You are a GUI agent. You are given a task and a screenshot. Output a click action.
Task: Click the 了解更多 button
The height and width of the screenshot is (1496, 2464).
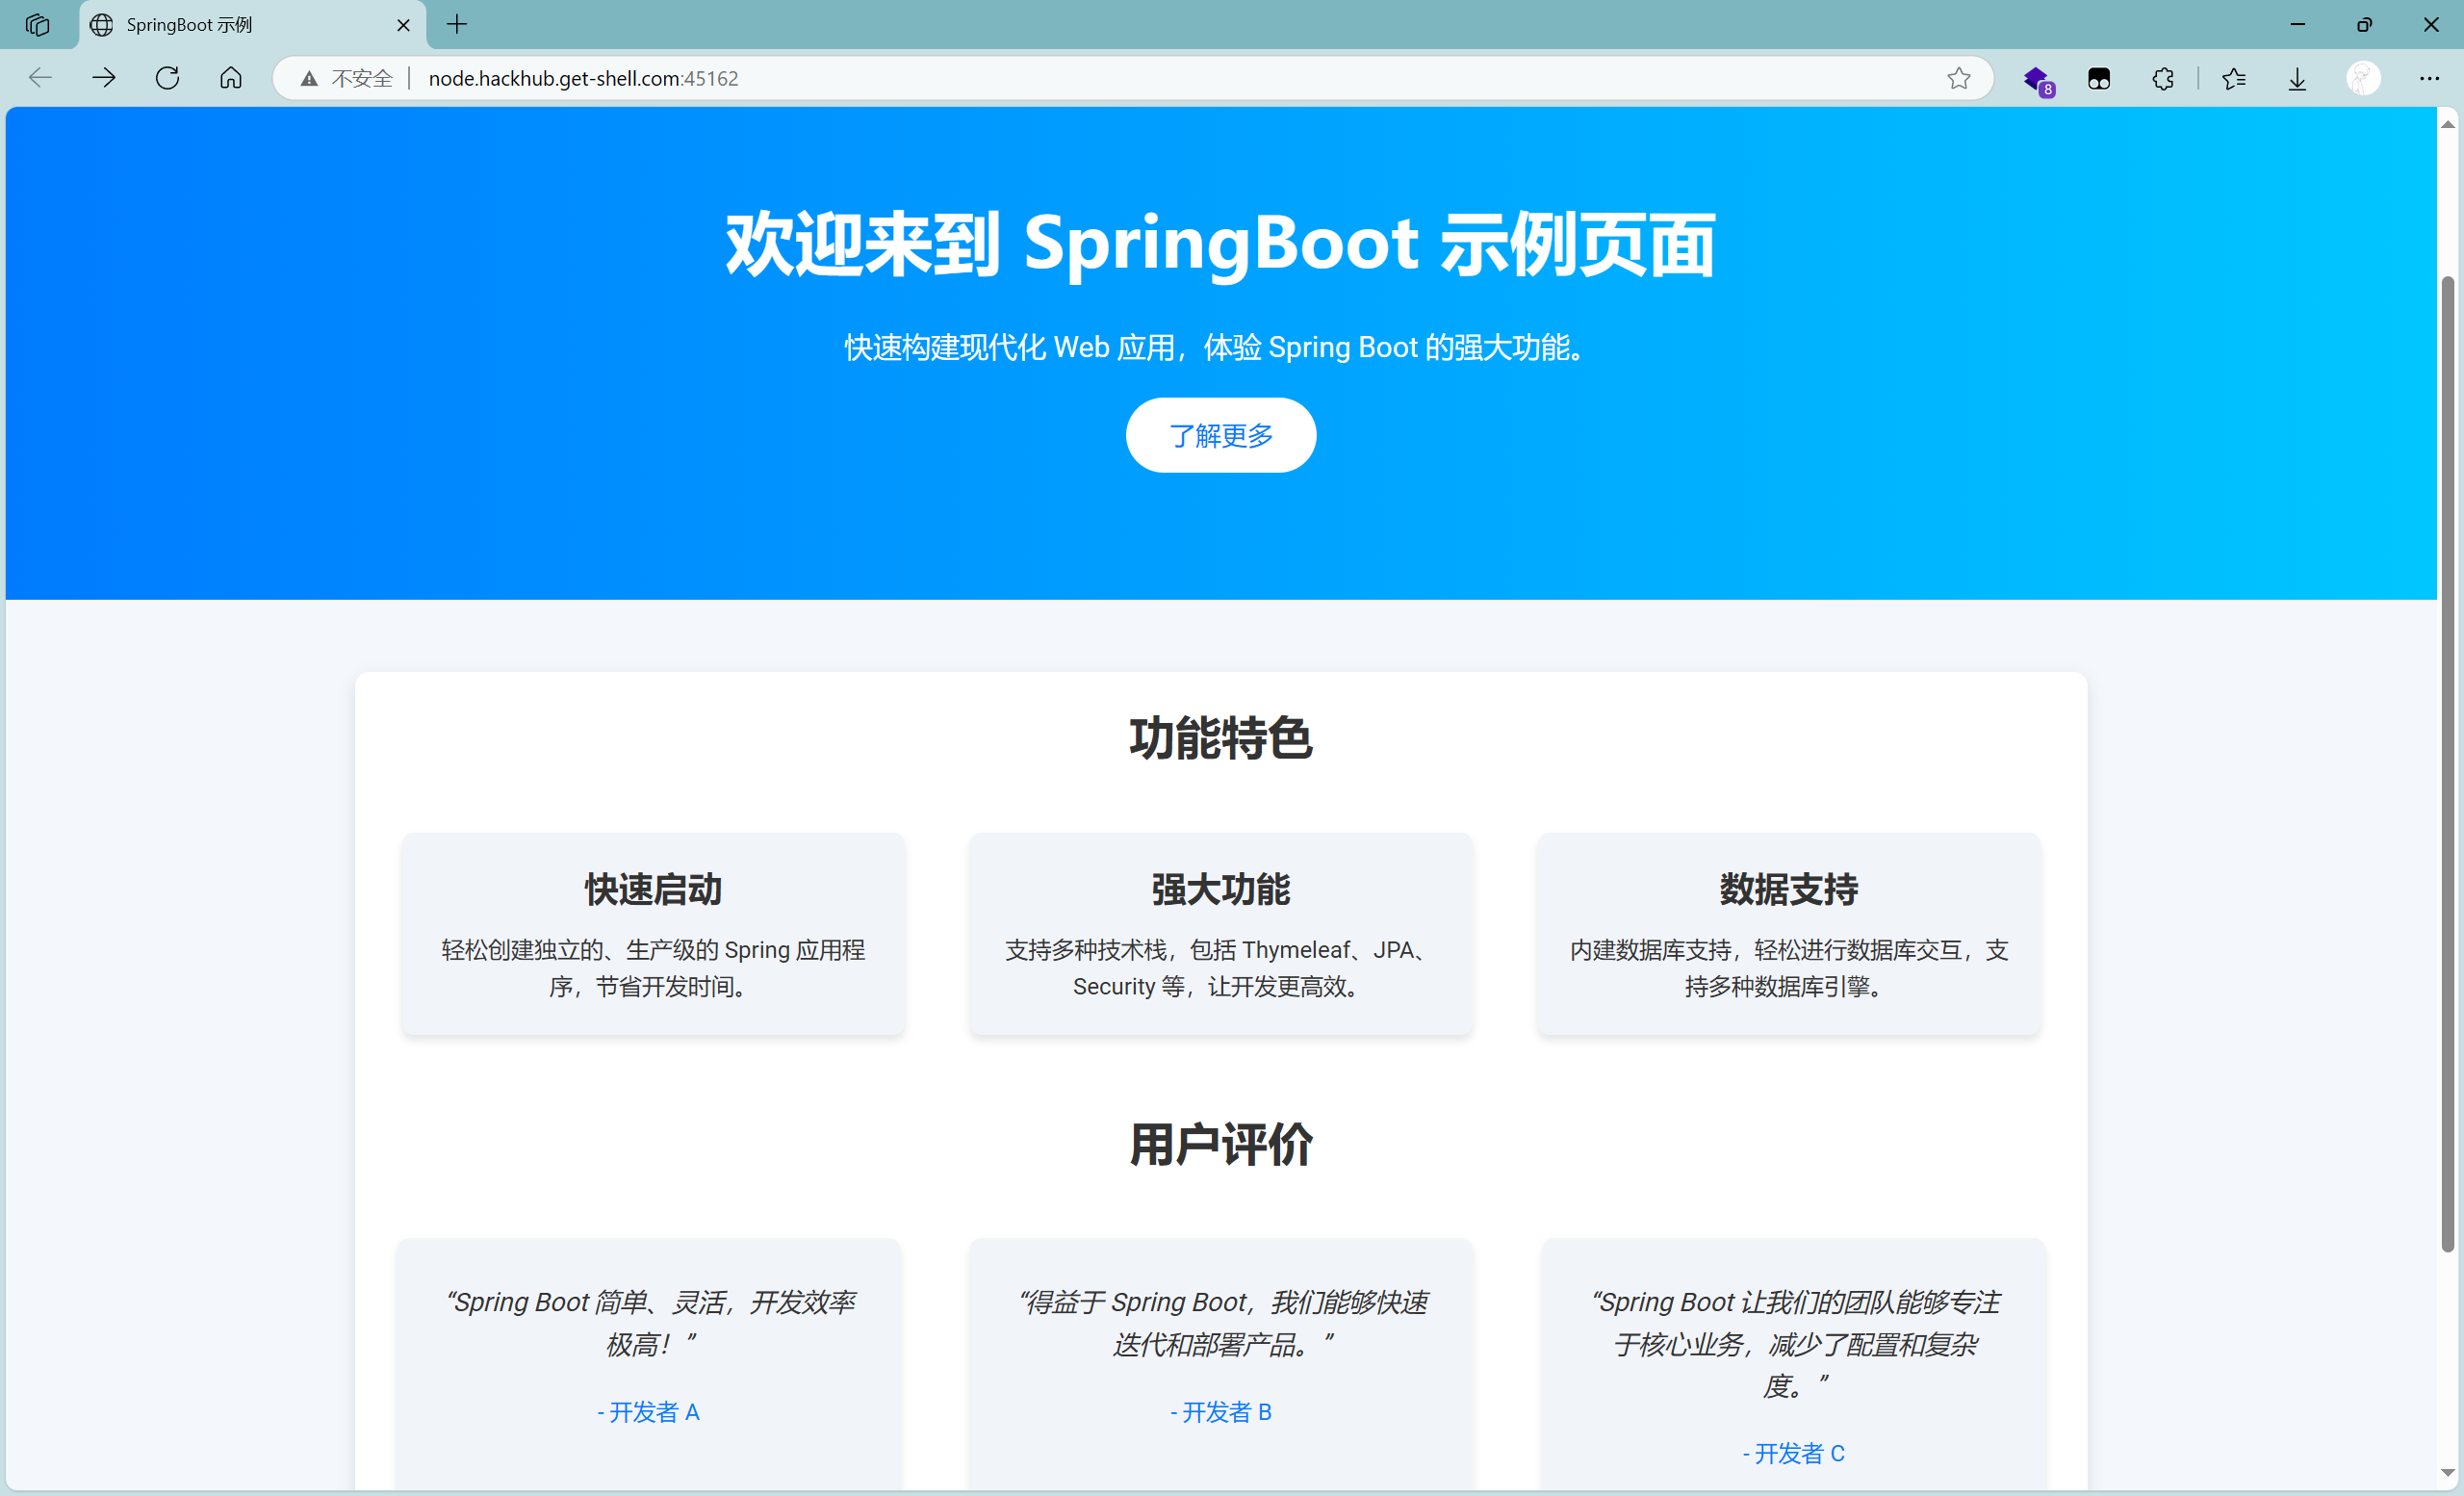point(1220,435)
